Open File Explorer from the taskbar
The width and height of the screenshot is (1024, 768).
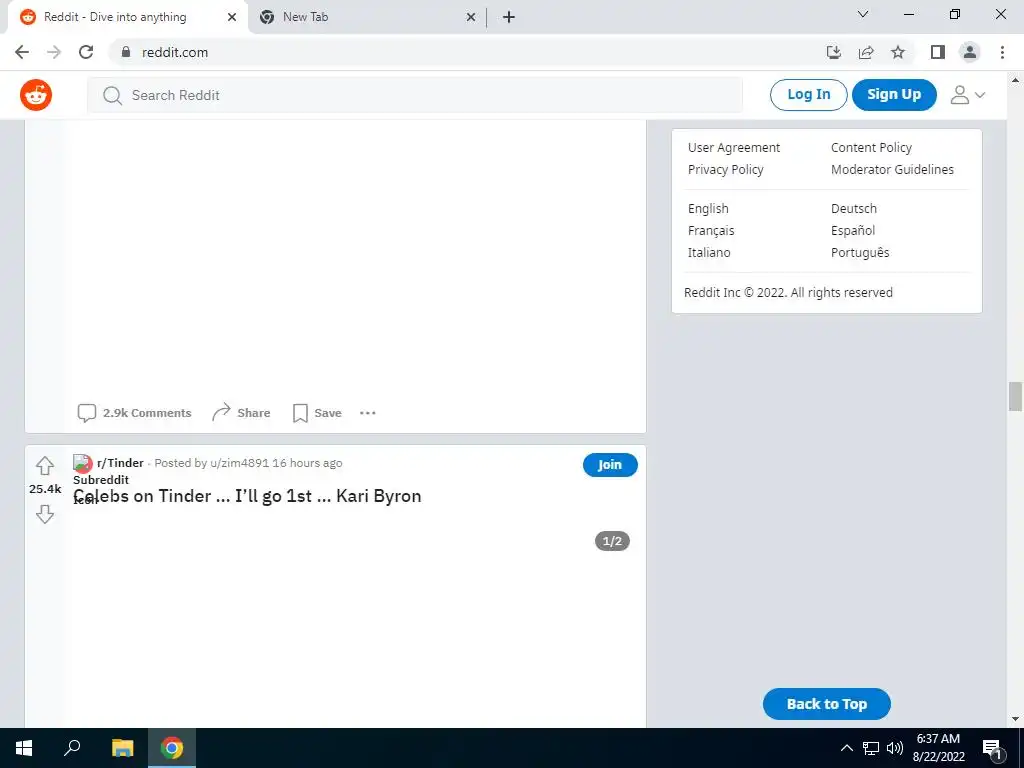point(122,748)
